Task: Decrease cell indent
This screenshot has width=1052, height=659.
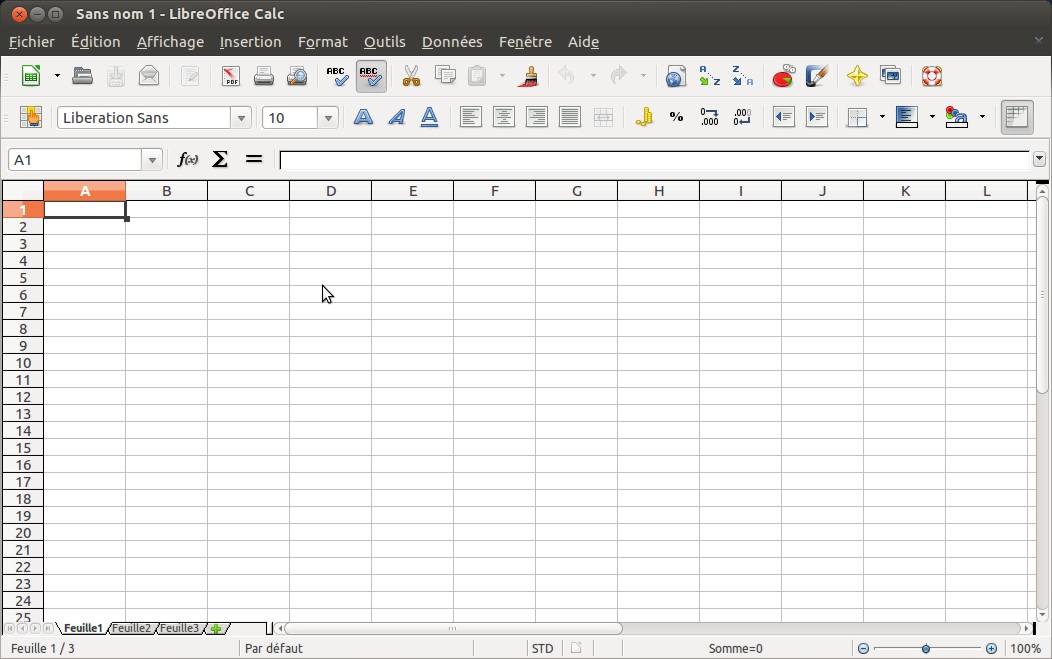Action: coord(783,117)
